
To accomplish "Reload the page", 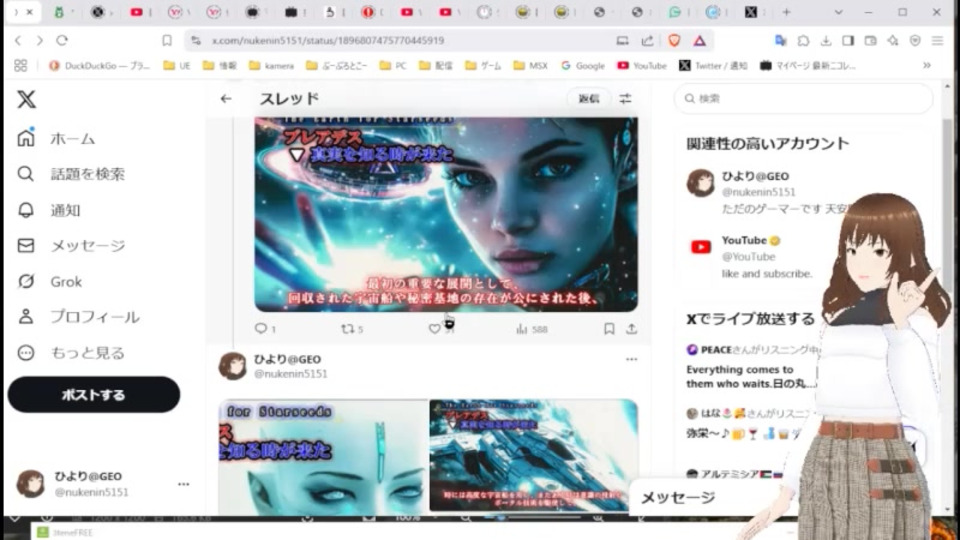I will (x=62, y=40).
